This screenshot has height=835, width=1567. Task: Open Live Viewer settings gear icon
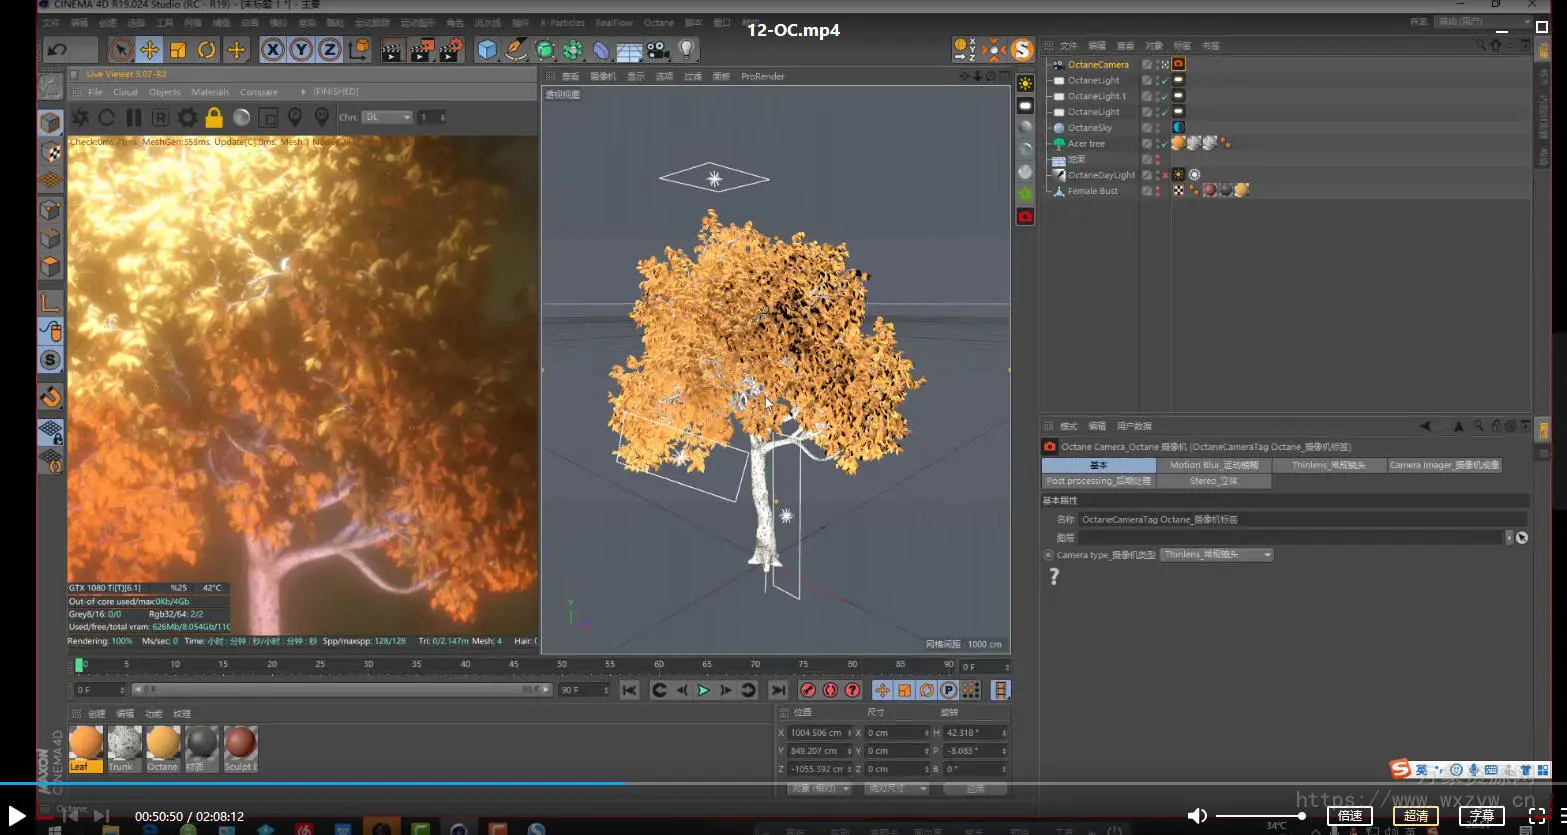coord(187,118)
